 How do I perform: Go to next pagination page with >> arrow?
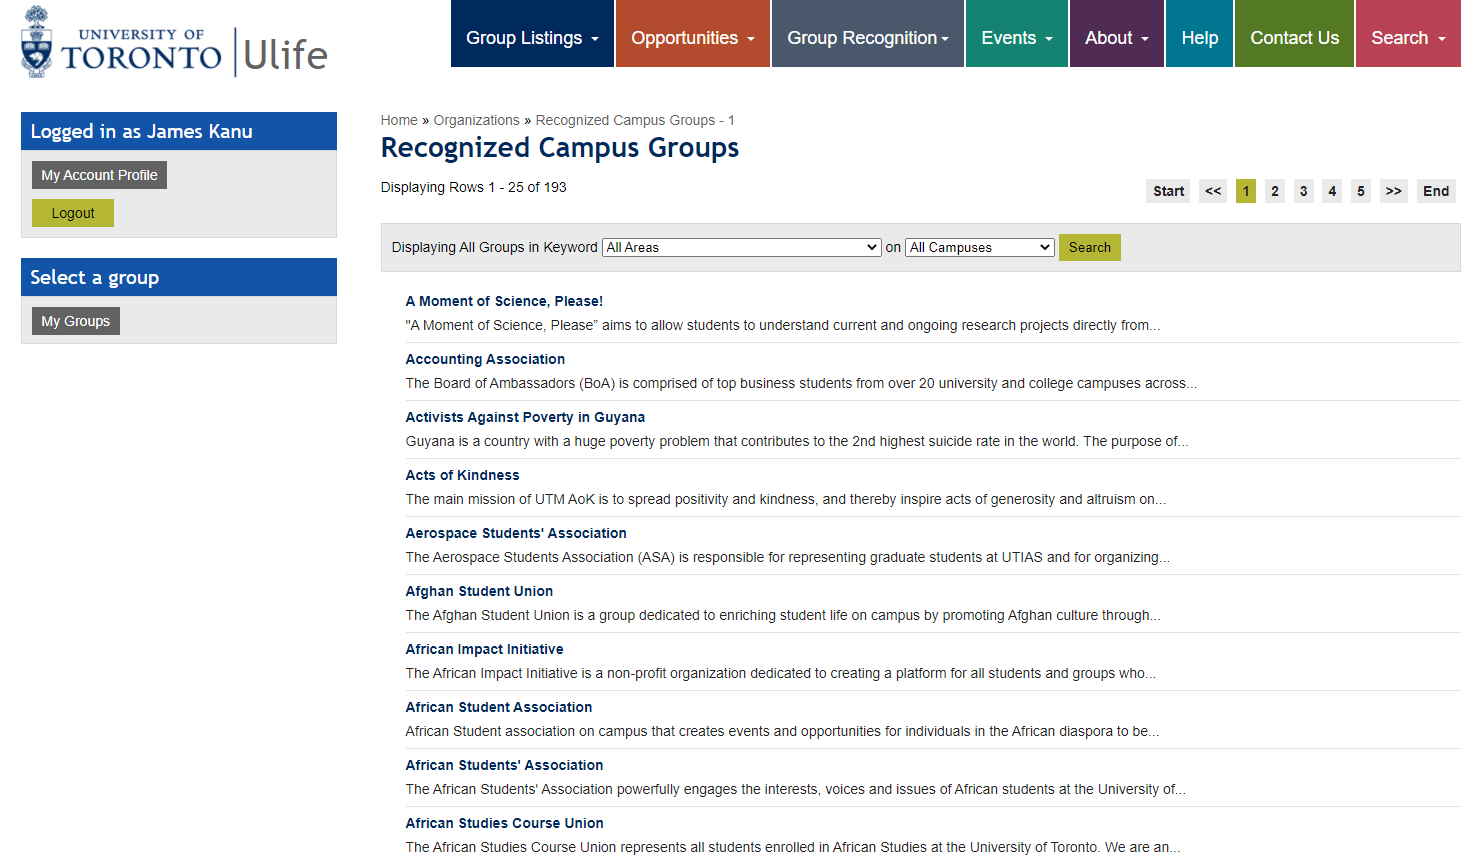1393,191
